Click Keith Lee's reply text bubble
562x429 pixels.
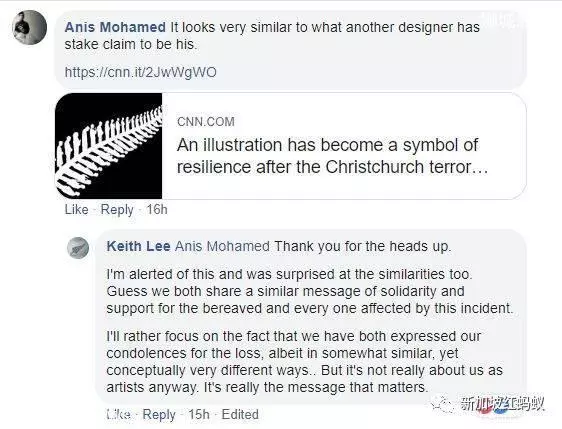point(311,317)
